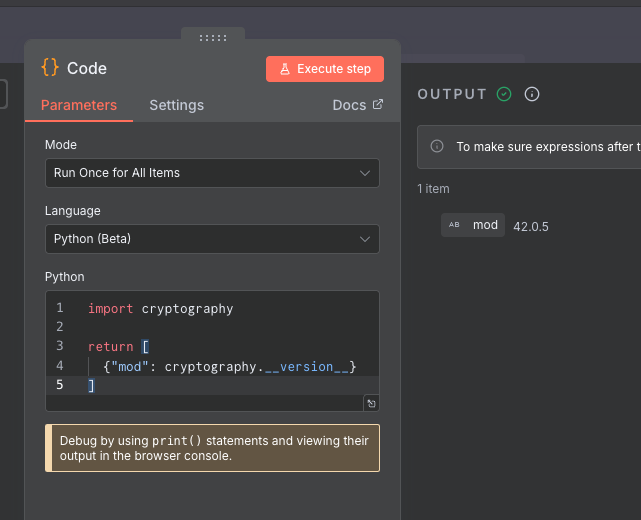Click the AB string type icon beside mod
The height and width of the screenshot is (520, 641).
[x=454, y=225]
